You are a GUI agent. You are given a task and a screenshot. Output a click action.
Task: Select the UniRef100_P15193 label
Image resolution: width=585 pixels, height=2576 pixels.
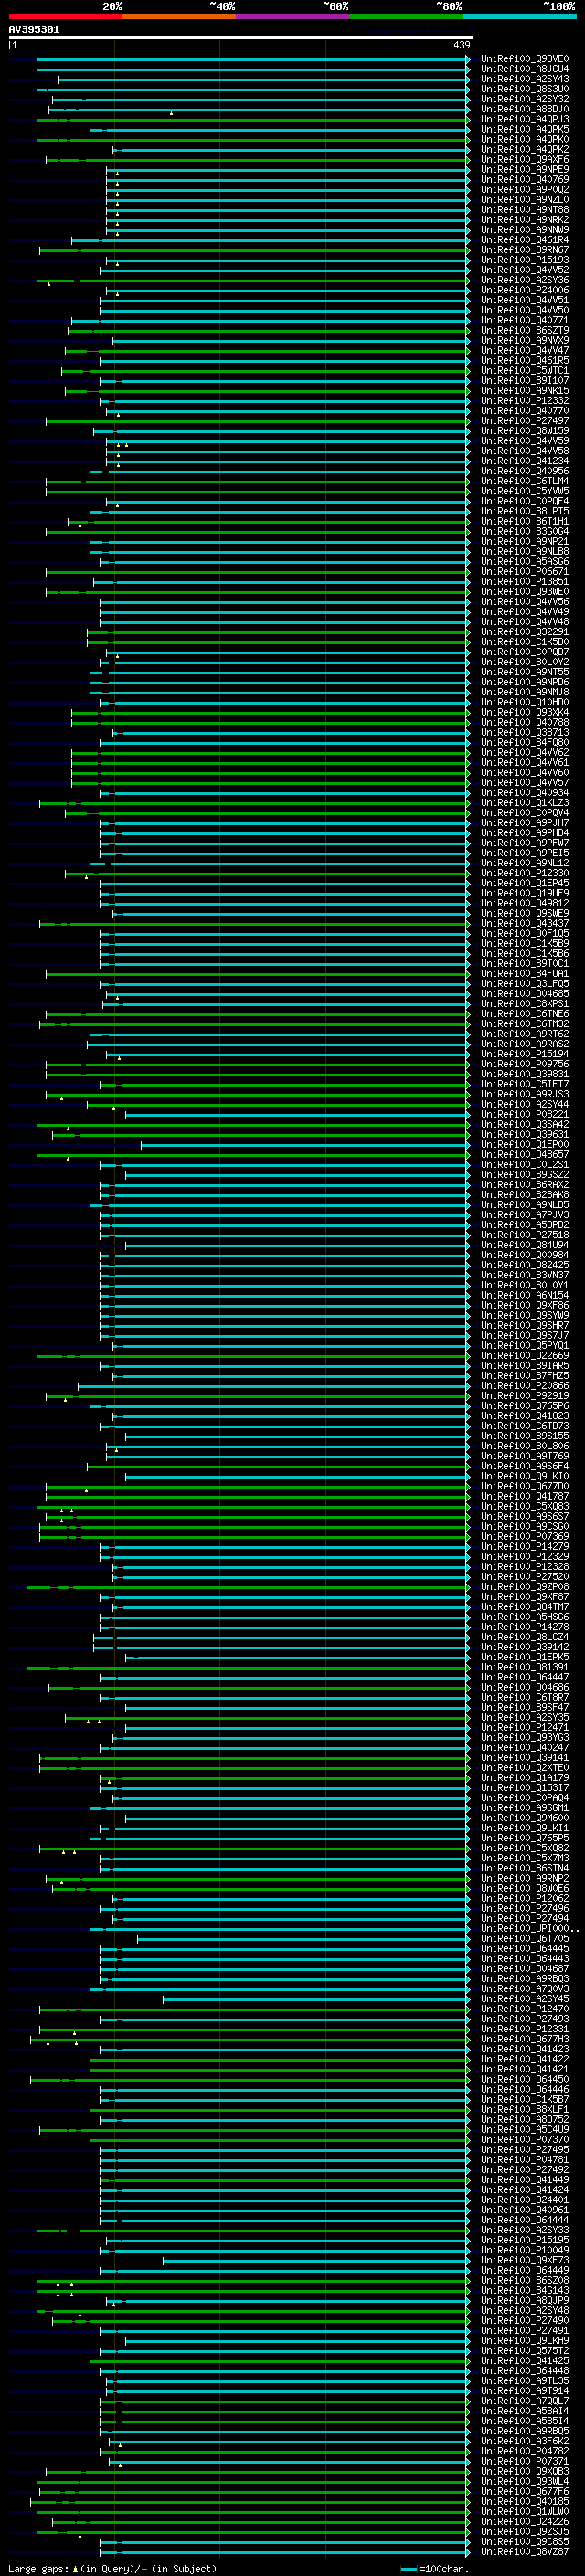525,260
